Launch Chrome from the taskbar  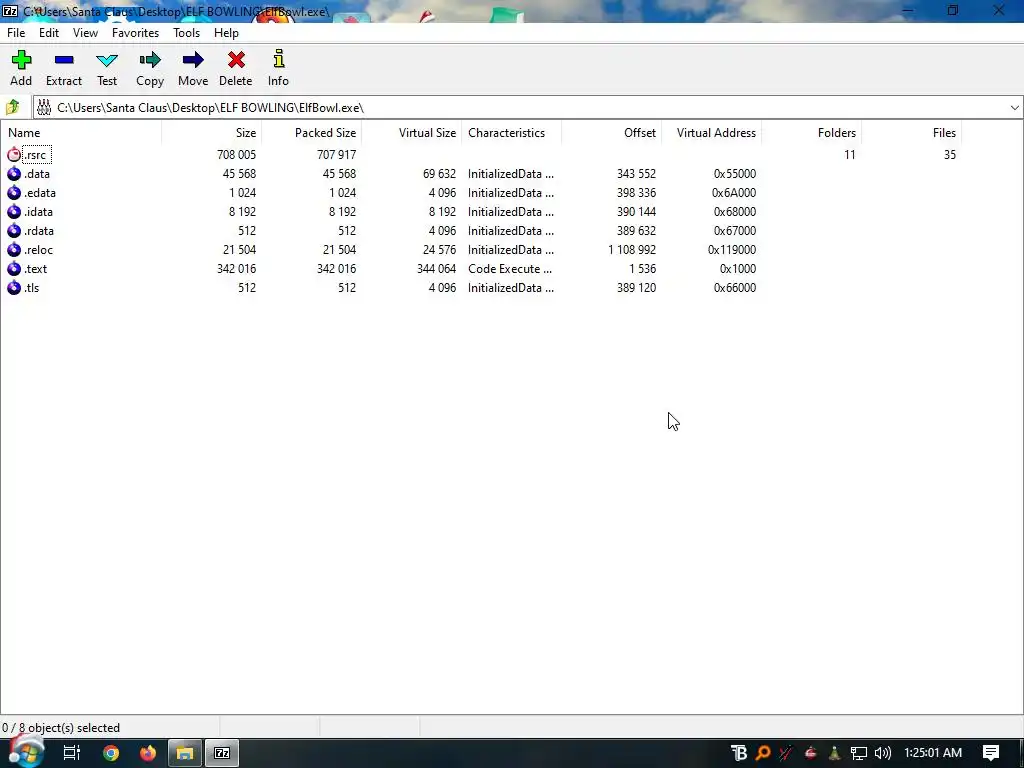click(111, 753)
